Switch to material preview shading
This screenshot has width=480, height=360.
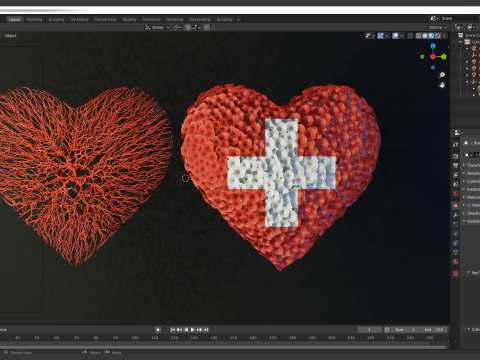[431, 36]
